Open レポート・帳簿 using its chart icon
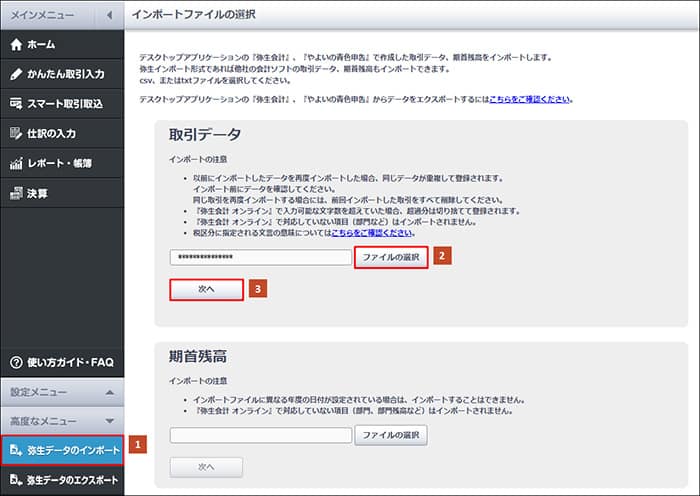This screenshot has height=496, width=700. click(16, 163)
